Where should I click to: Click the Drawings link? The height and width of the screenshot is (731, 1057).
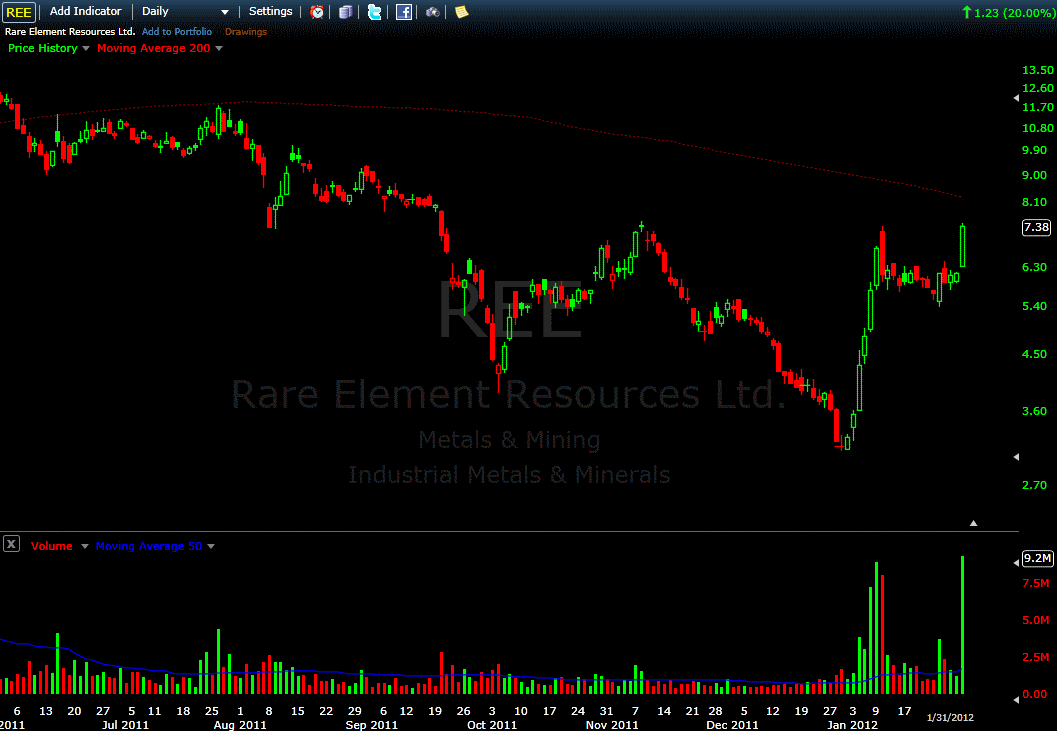[245, 32]
